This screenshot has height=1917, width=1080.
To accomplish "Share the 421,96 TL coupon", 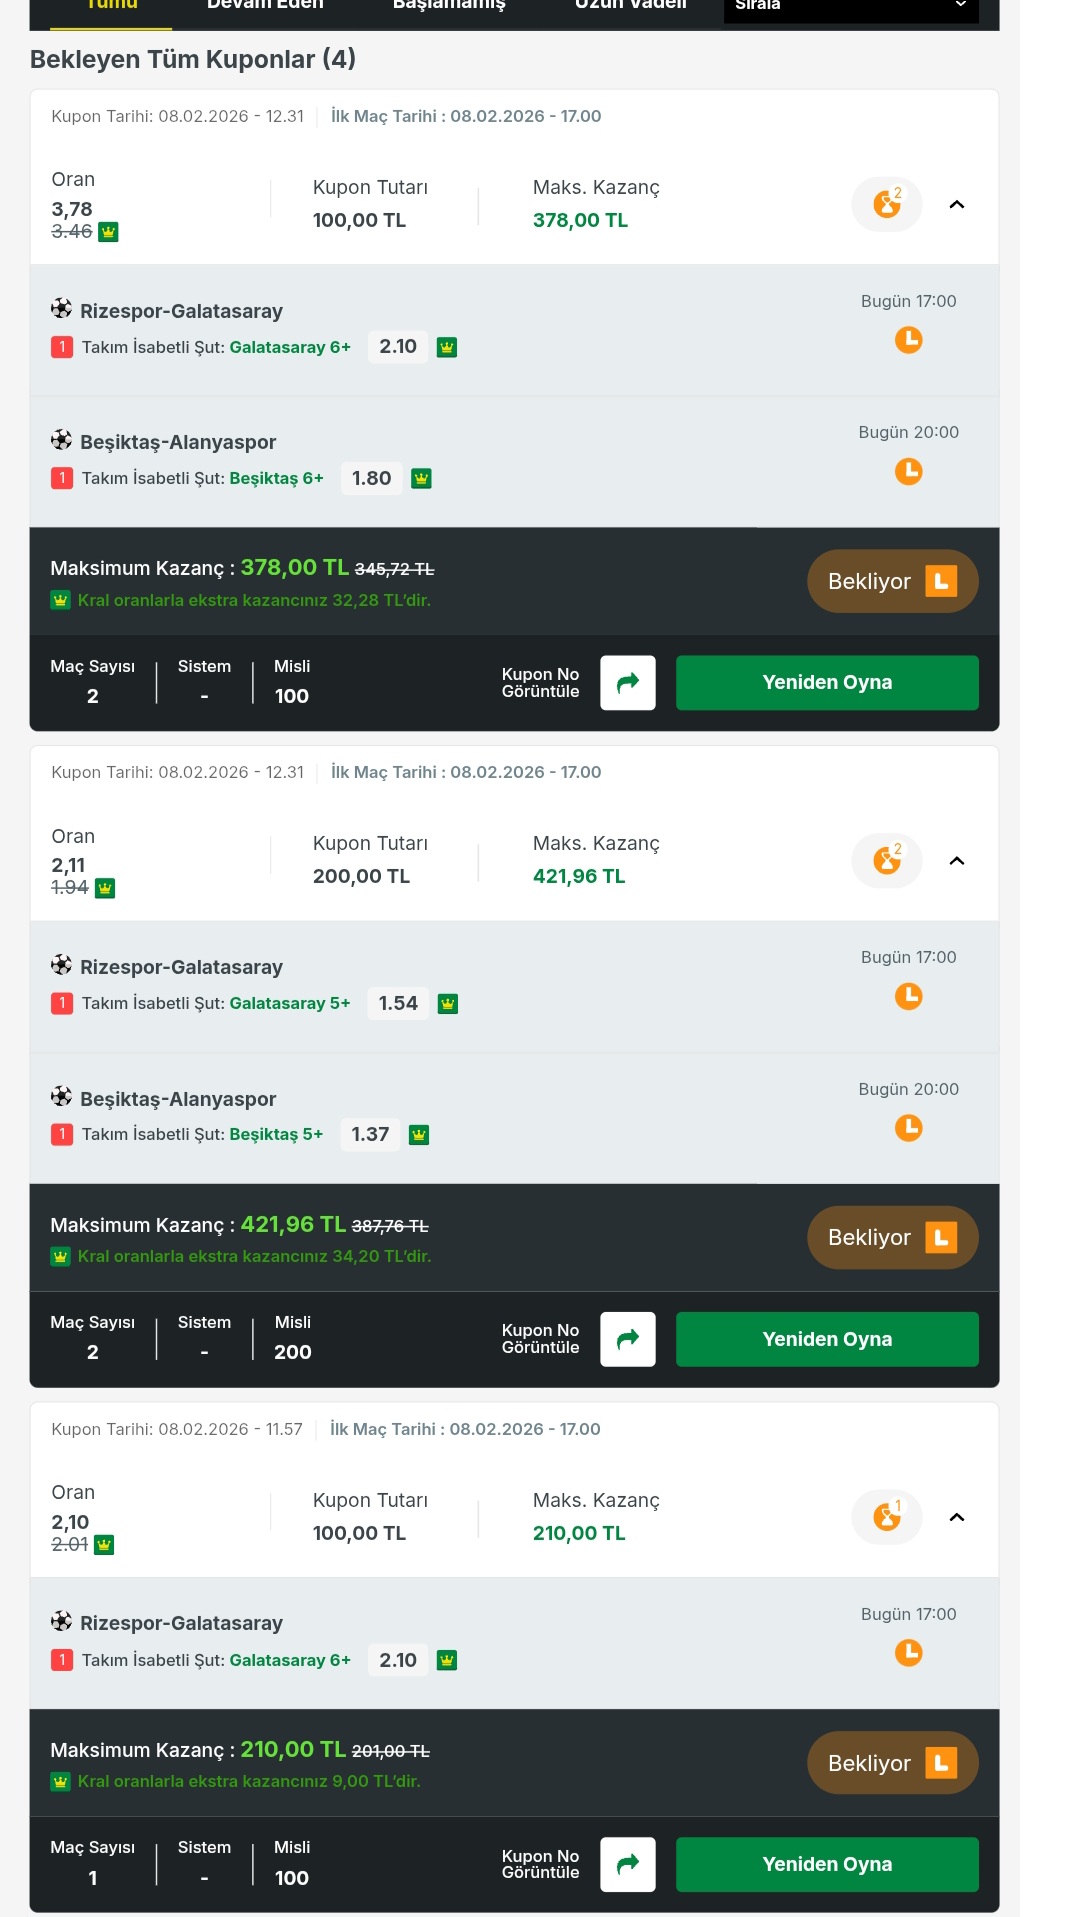I will coord(627,1339).
